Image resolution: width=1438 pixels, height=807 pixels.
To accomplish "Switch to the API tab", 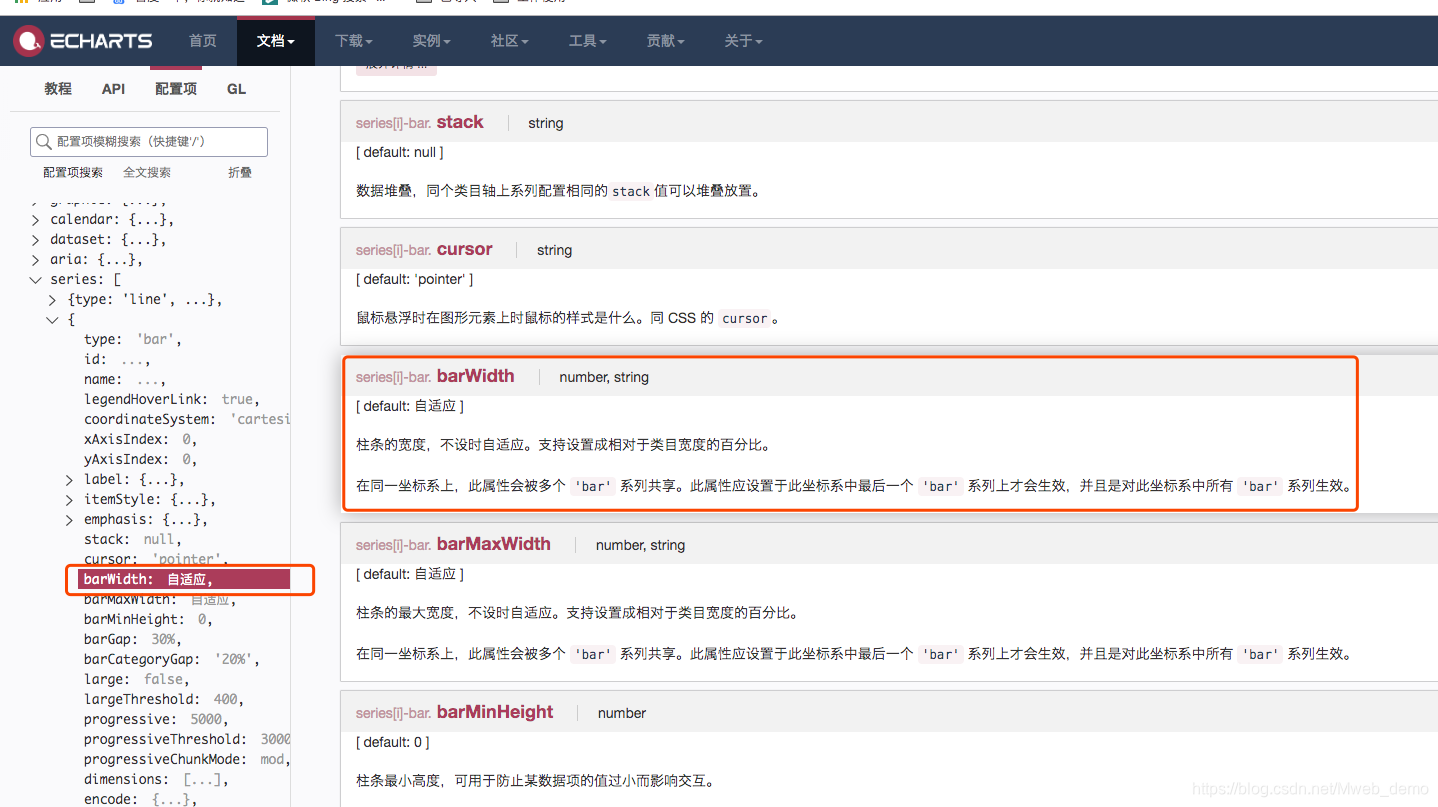I will 114,89.
